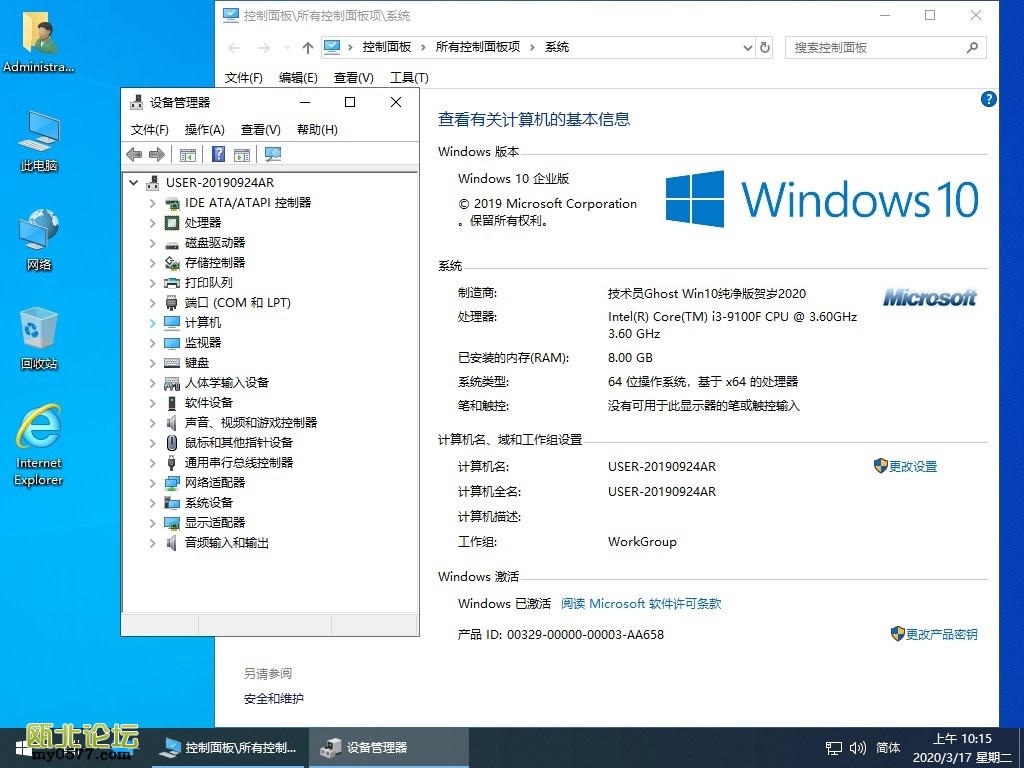Click Scan for hardware changes toolbar icon
Image resolution: width=1024 pixels, height=768 pixels.
[x=272, y=154]
